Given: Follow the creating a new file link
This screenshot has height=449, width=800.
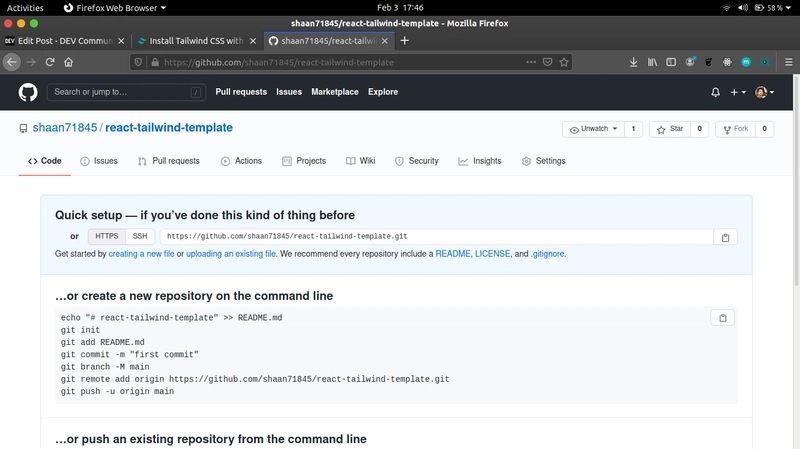Looking at the screenshot, I should (141, 254).
